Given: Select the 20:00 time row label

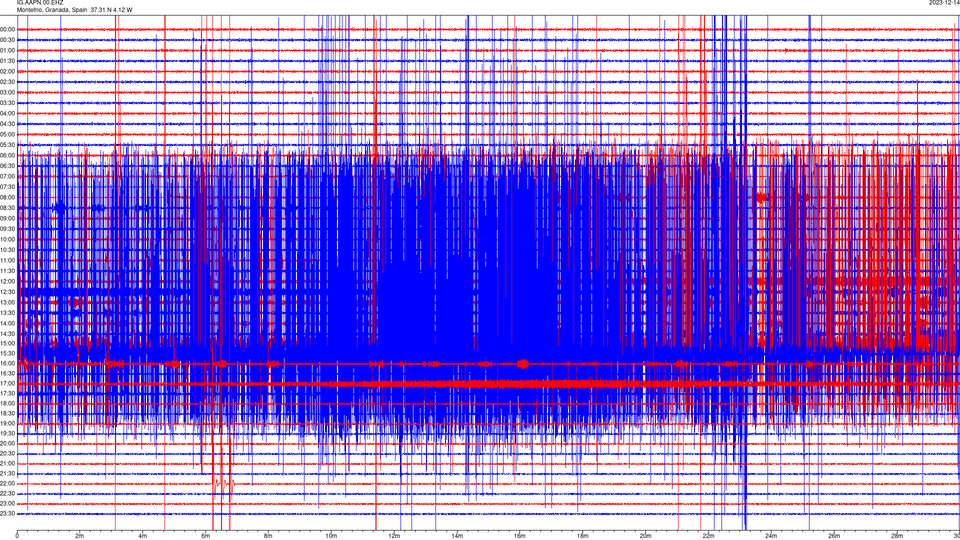Looking at the screenshot, I should pos(7,443).
